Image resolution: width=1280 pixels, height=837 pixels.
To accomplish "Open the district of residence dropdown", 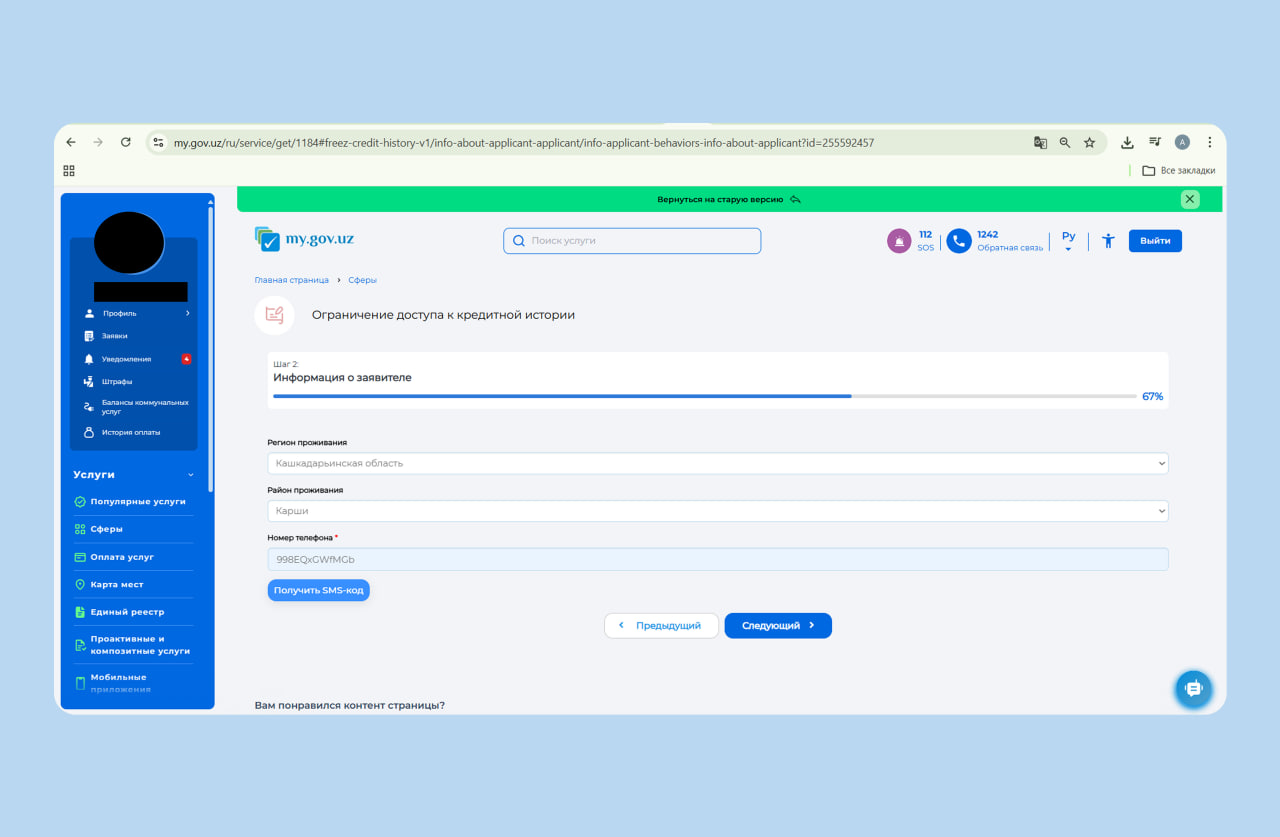I will (717, 511).
